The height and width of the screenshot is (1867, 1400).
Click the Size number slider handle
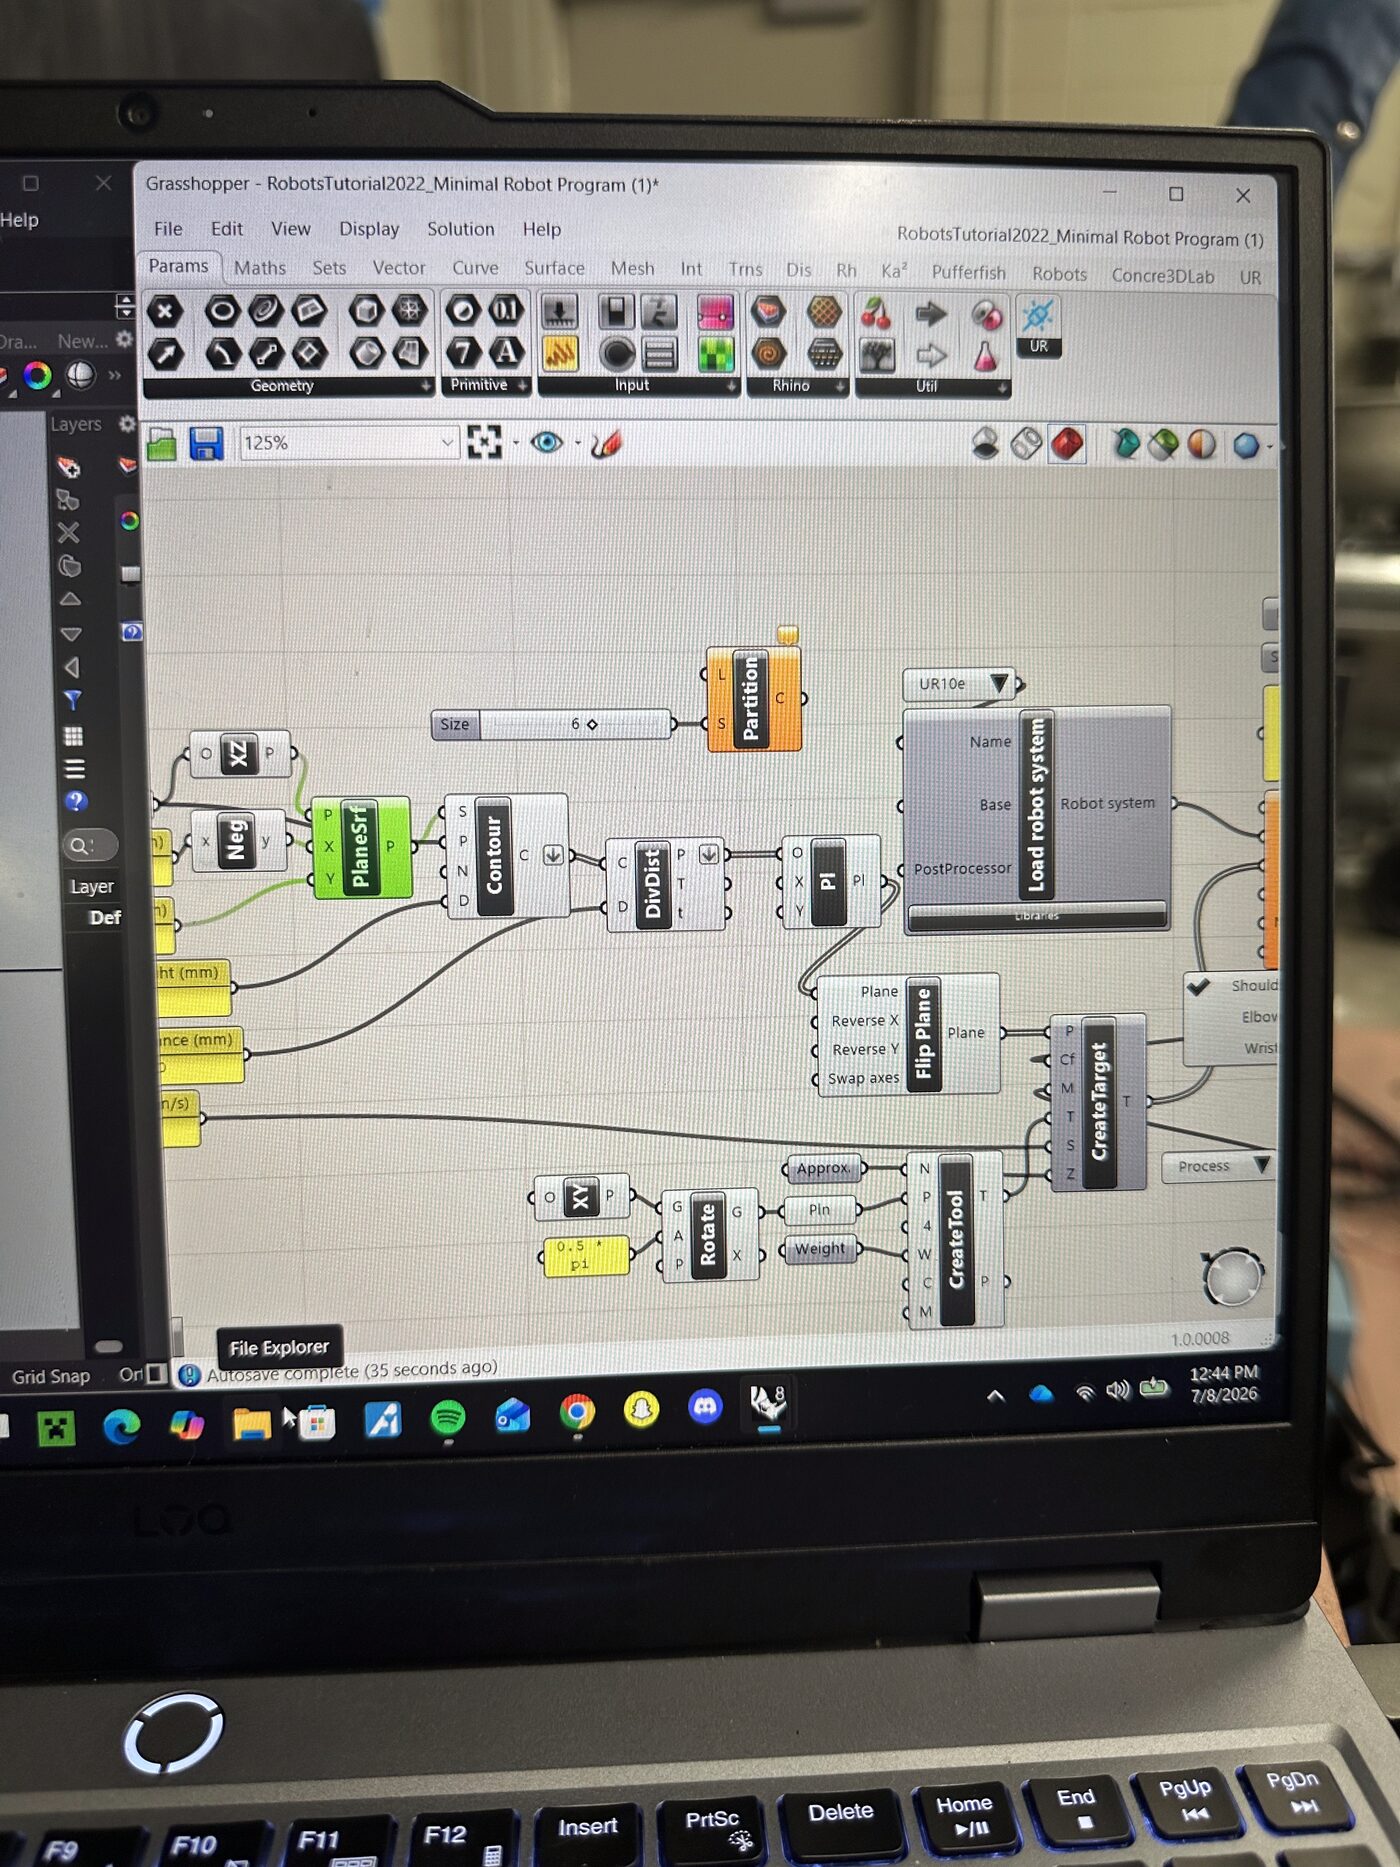[592, 724]
